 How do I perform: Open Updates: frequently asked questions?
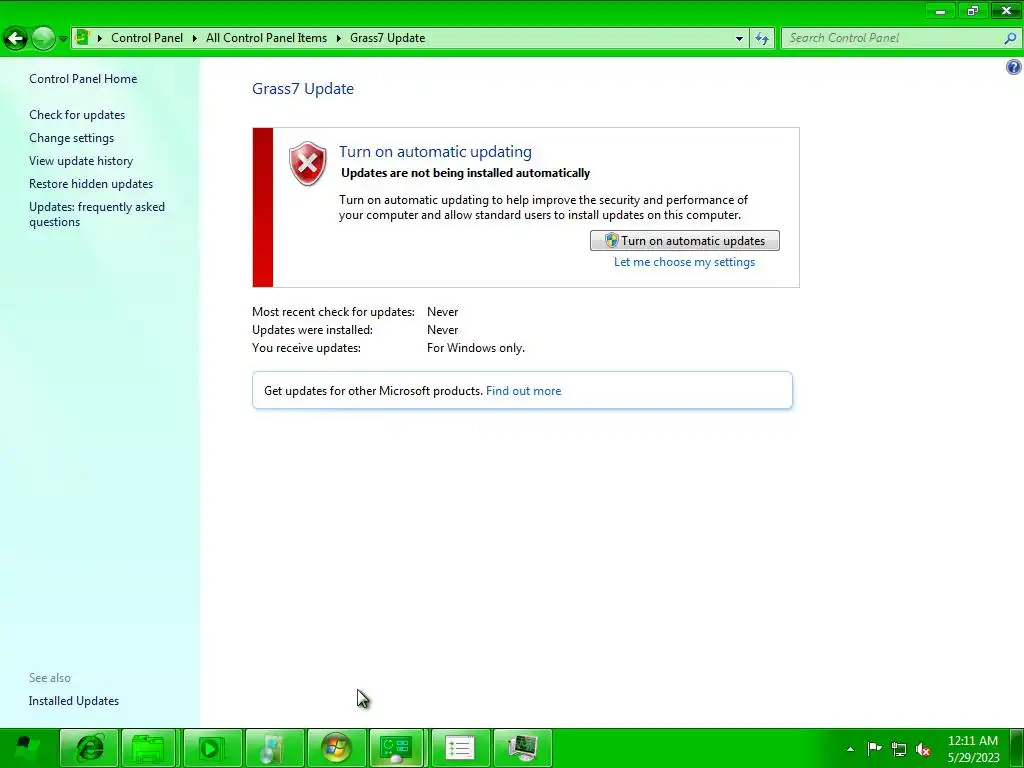tap(97, 214)
